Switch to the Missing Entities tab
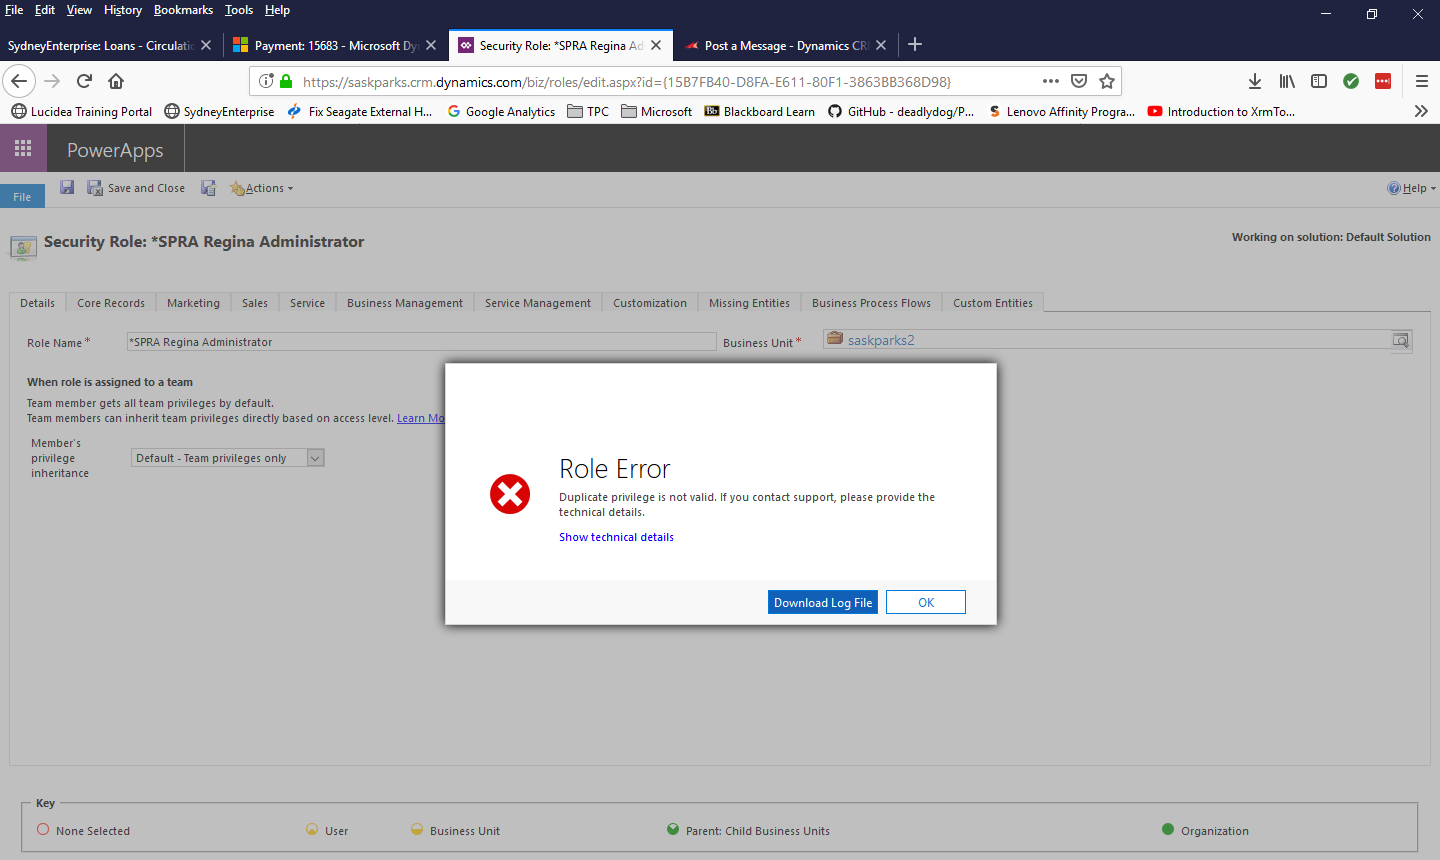The image size is (1440, 860). click(749, 303)
